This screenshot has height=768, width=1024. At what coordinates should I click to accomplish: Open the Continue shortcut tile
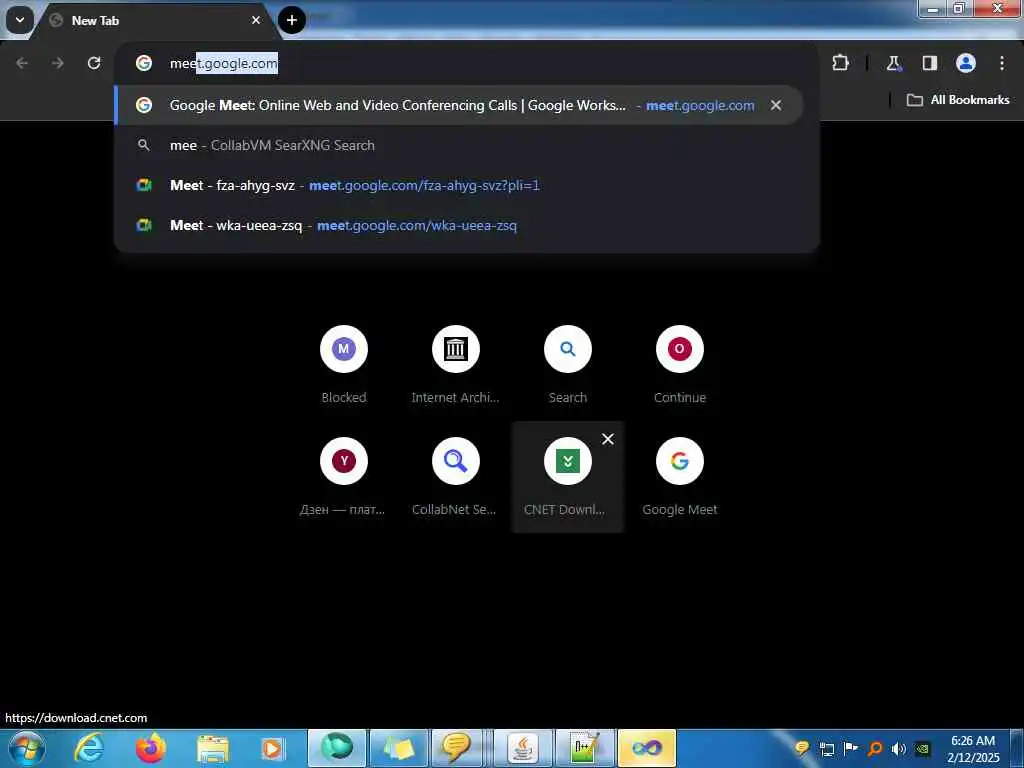coord(680,366)
